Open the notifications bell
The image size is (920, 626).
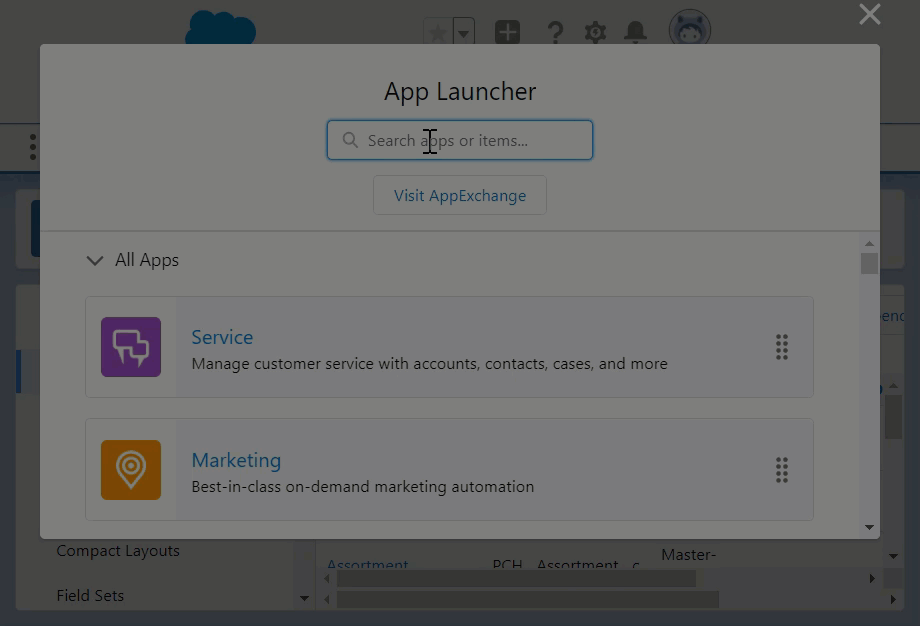tap(635, 32)
